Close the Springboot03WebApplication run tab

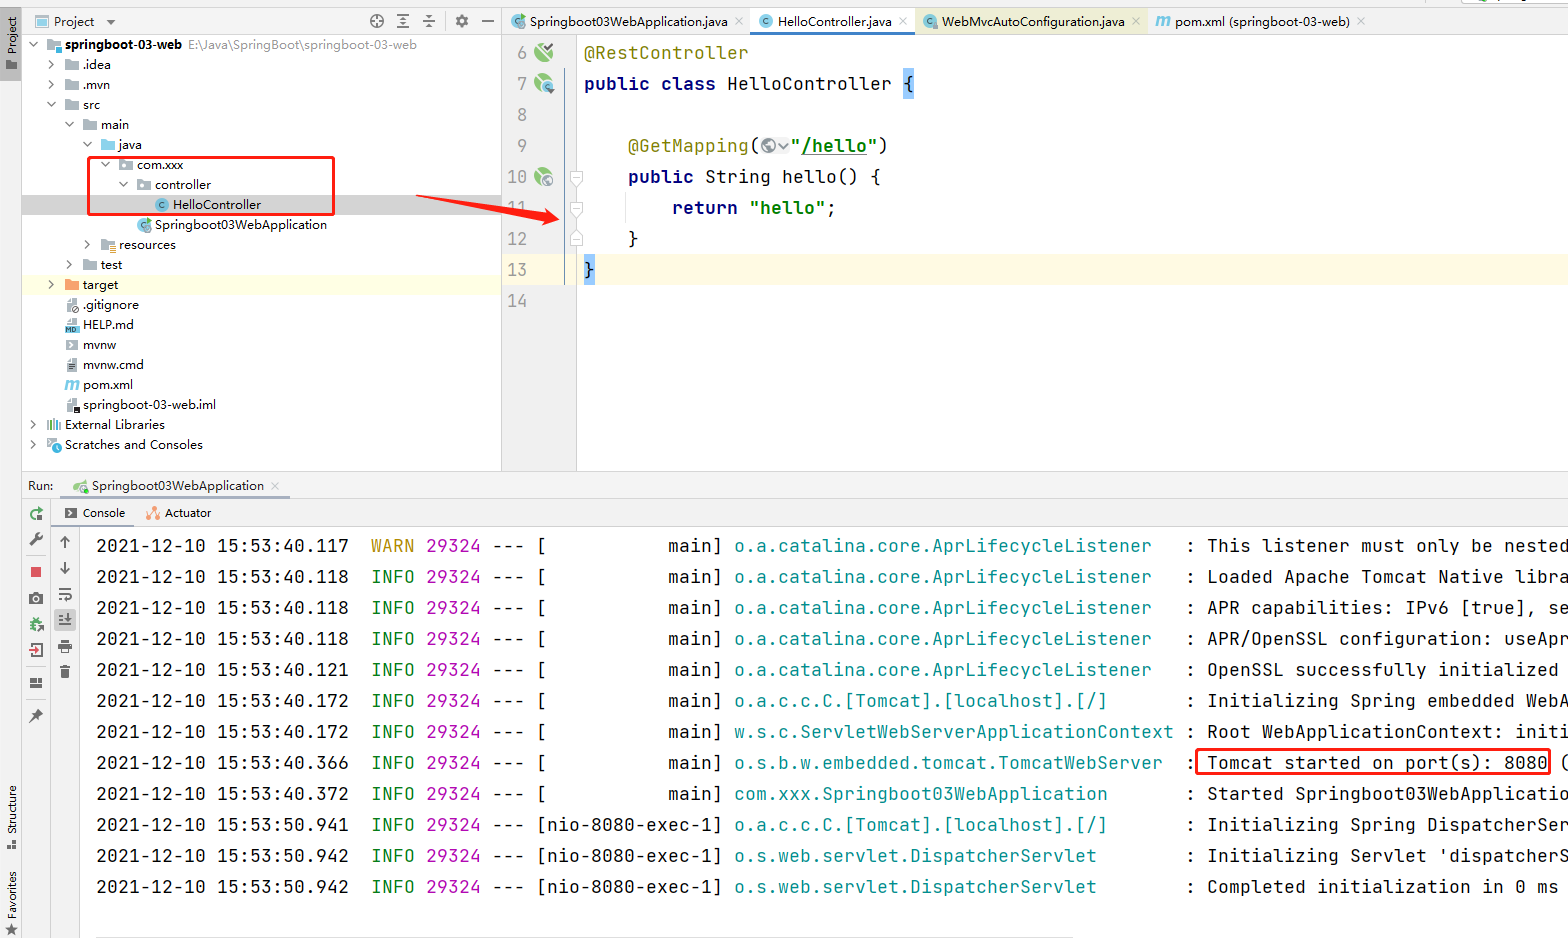[275, 486]
